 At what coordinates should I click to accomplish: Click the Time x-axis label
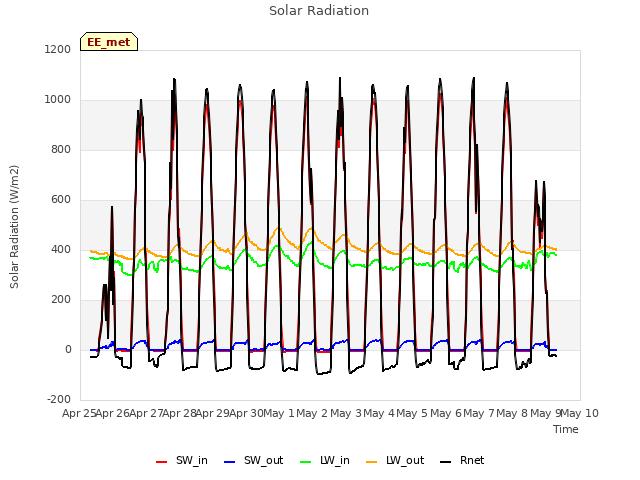click(x=566, y=429)
